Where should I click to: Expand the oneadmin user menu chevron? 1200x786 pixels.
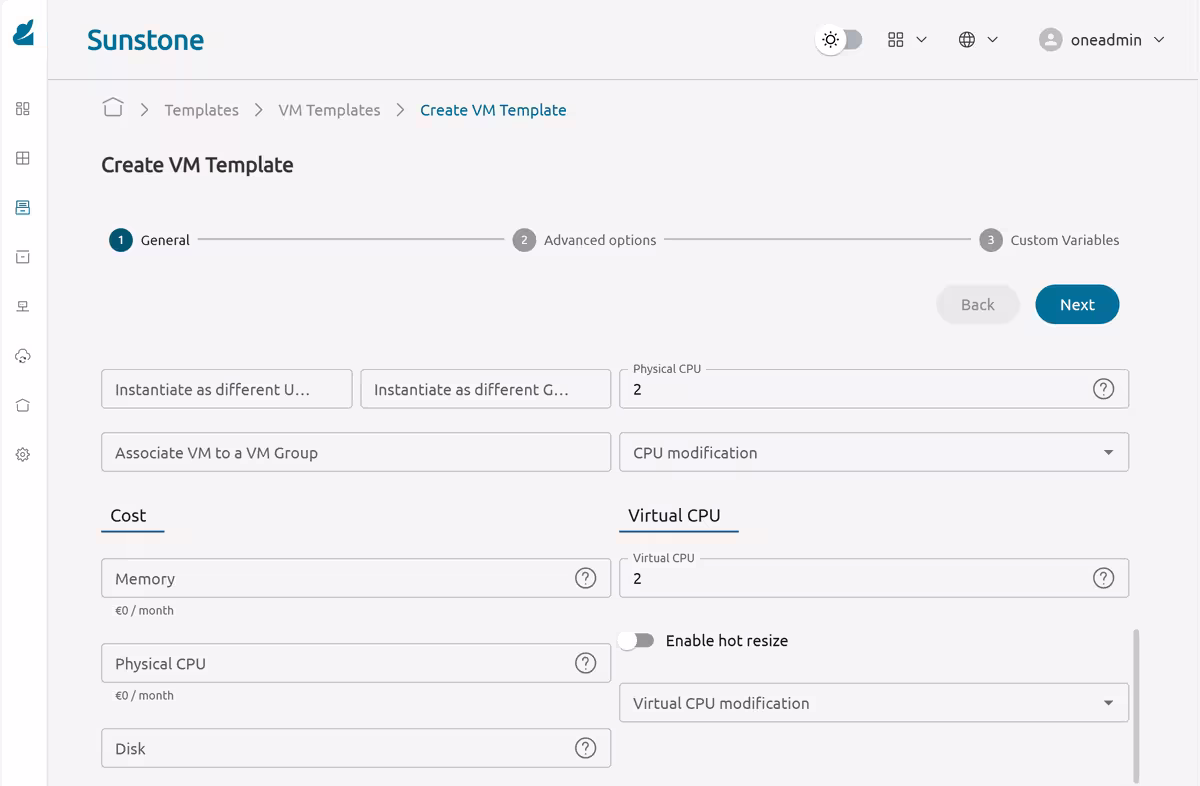pyautogui.click(x=1159, y=40)
